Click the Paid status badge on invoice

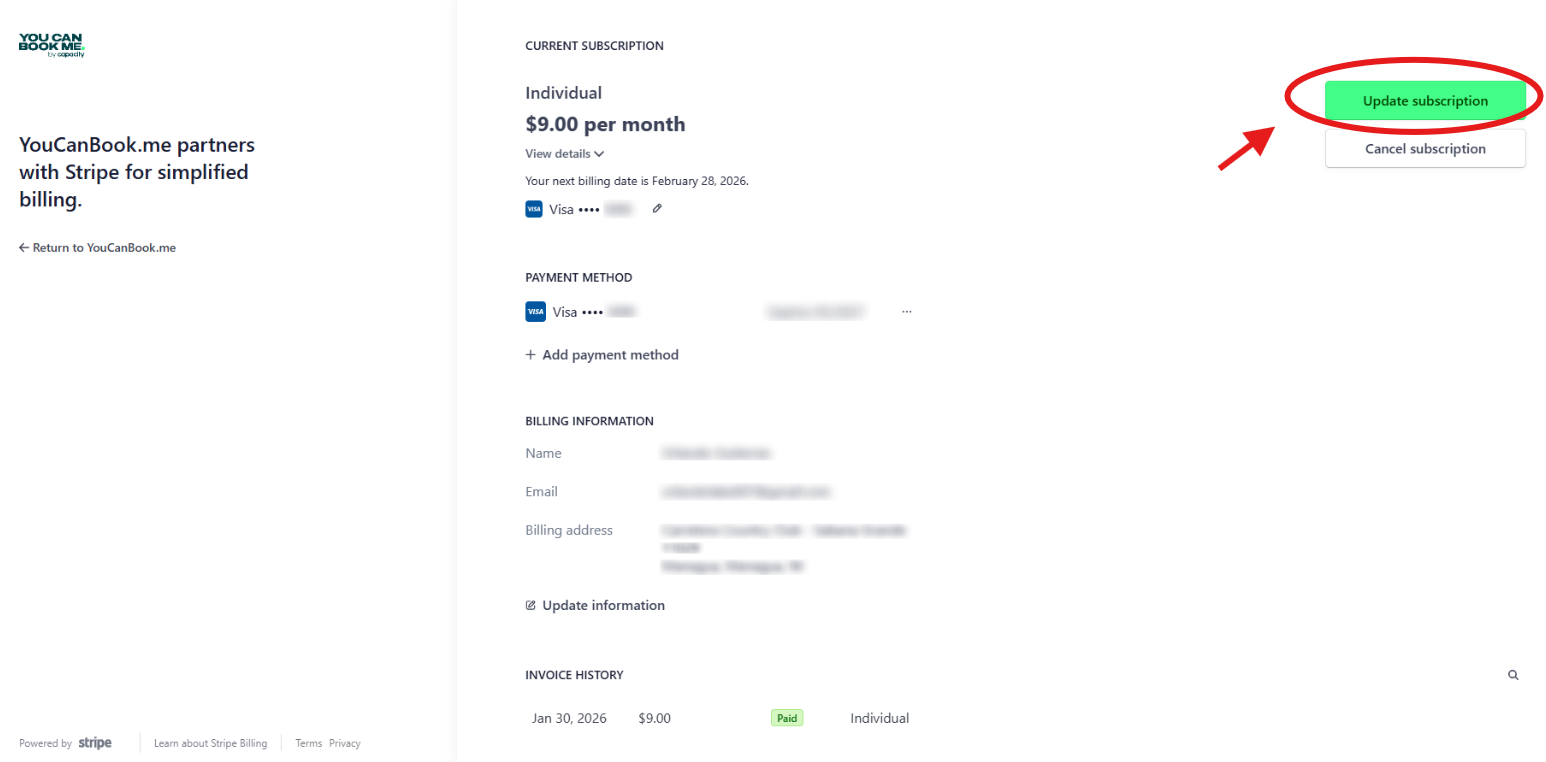[787, 718]
